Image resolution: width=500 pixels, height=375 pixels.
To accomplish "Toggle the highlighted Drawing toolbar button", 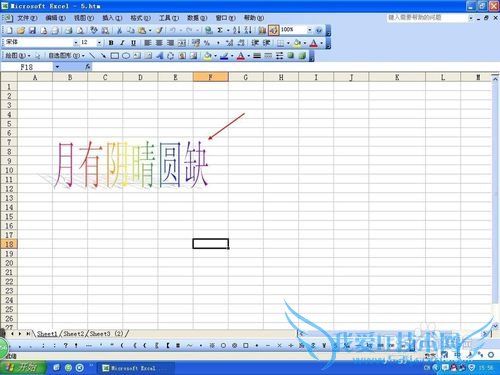I will click(x=273, y=30).
